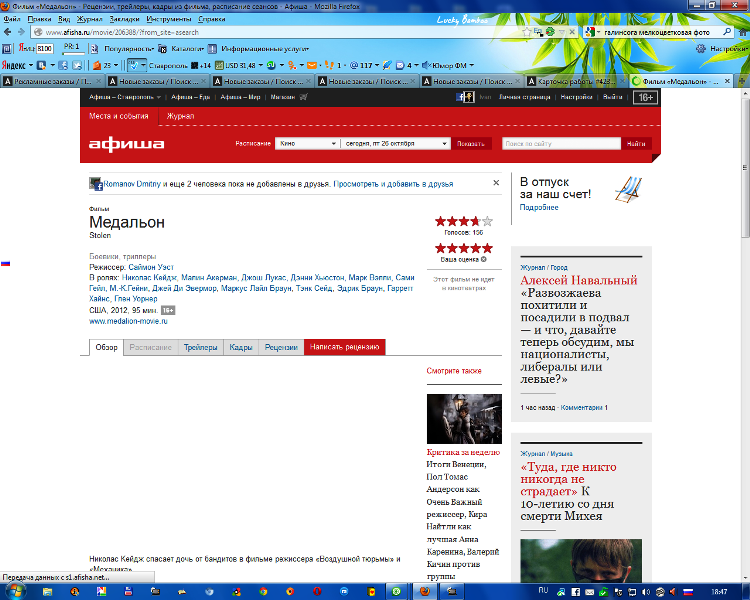Click Firefox taskbar button

click(425, 592)
